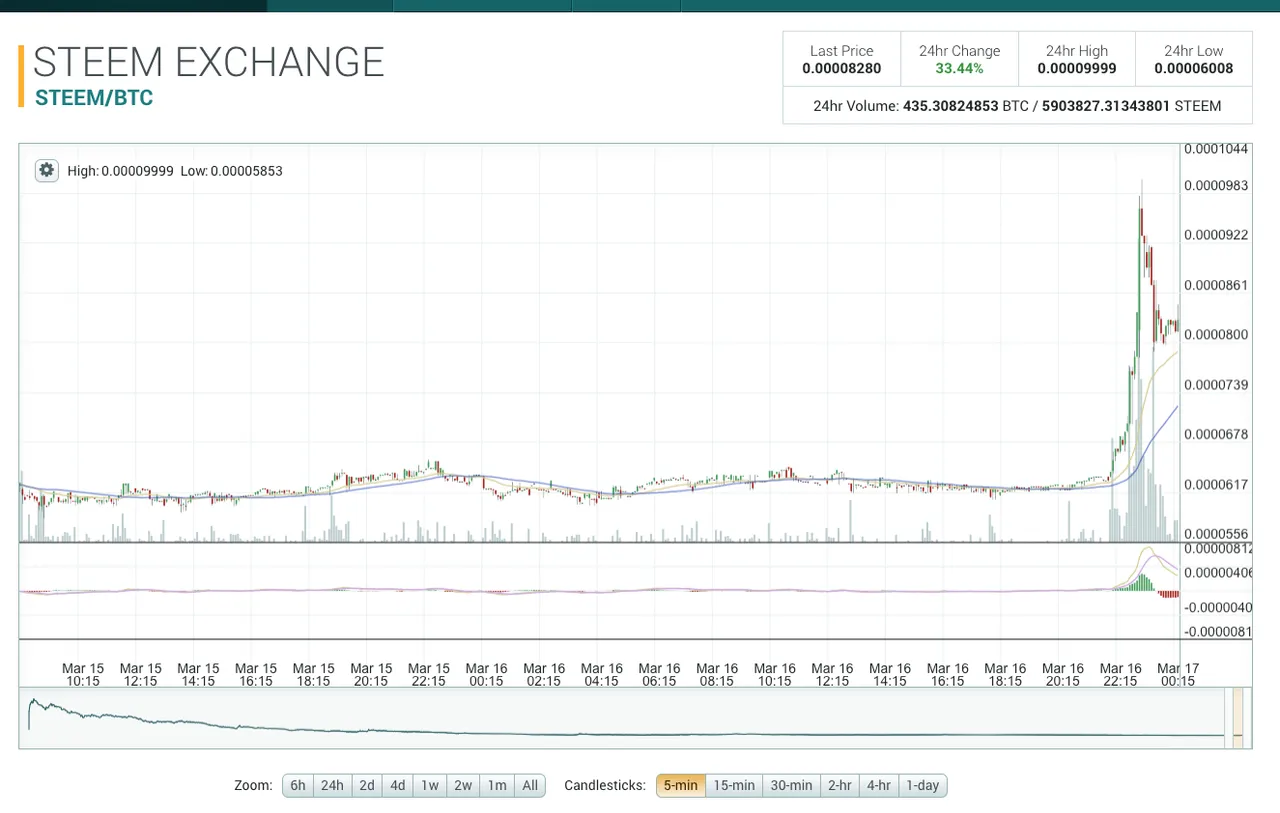Click the Mar 16 22:15 time axis label

(x=1120, y=675)
